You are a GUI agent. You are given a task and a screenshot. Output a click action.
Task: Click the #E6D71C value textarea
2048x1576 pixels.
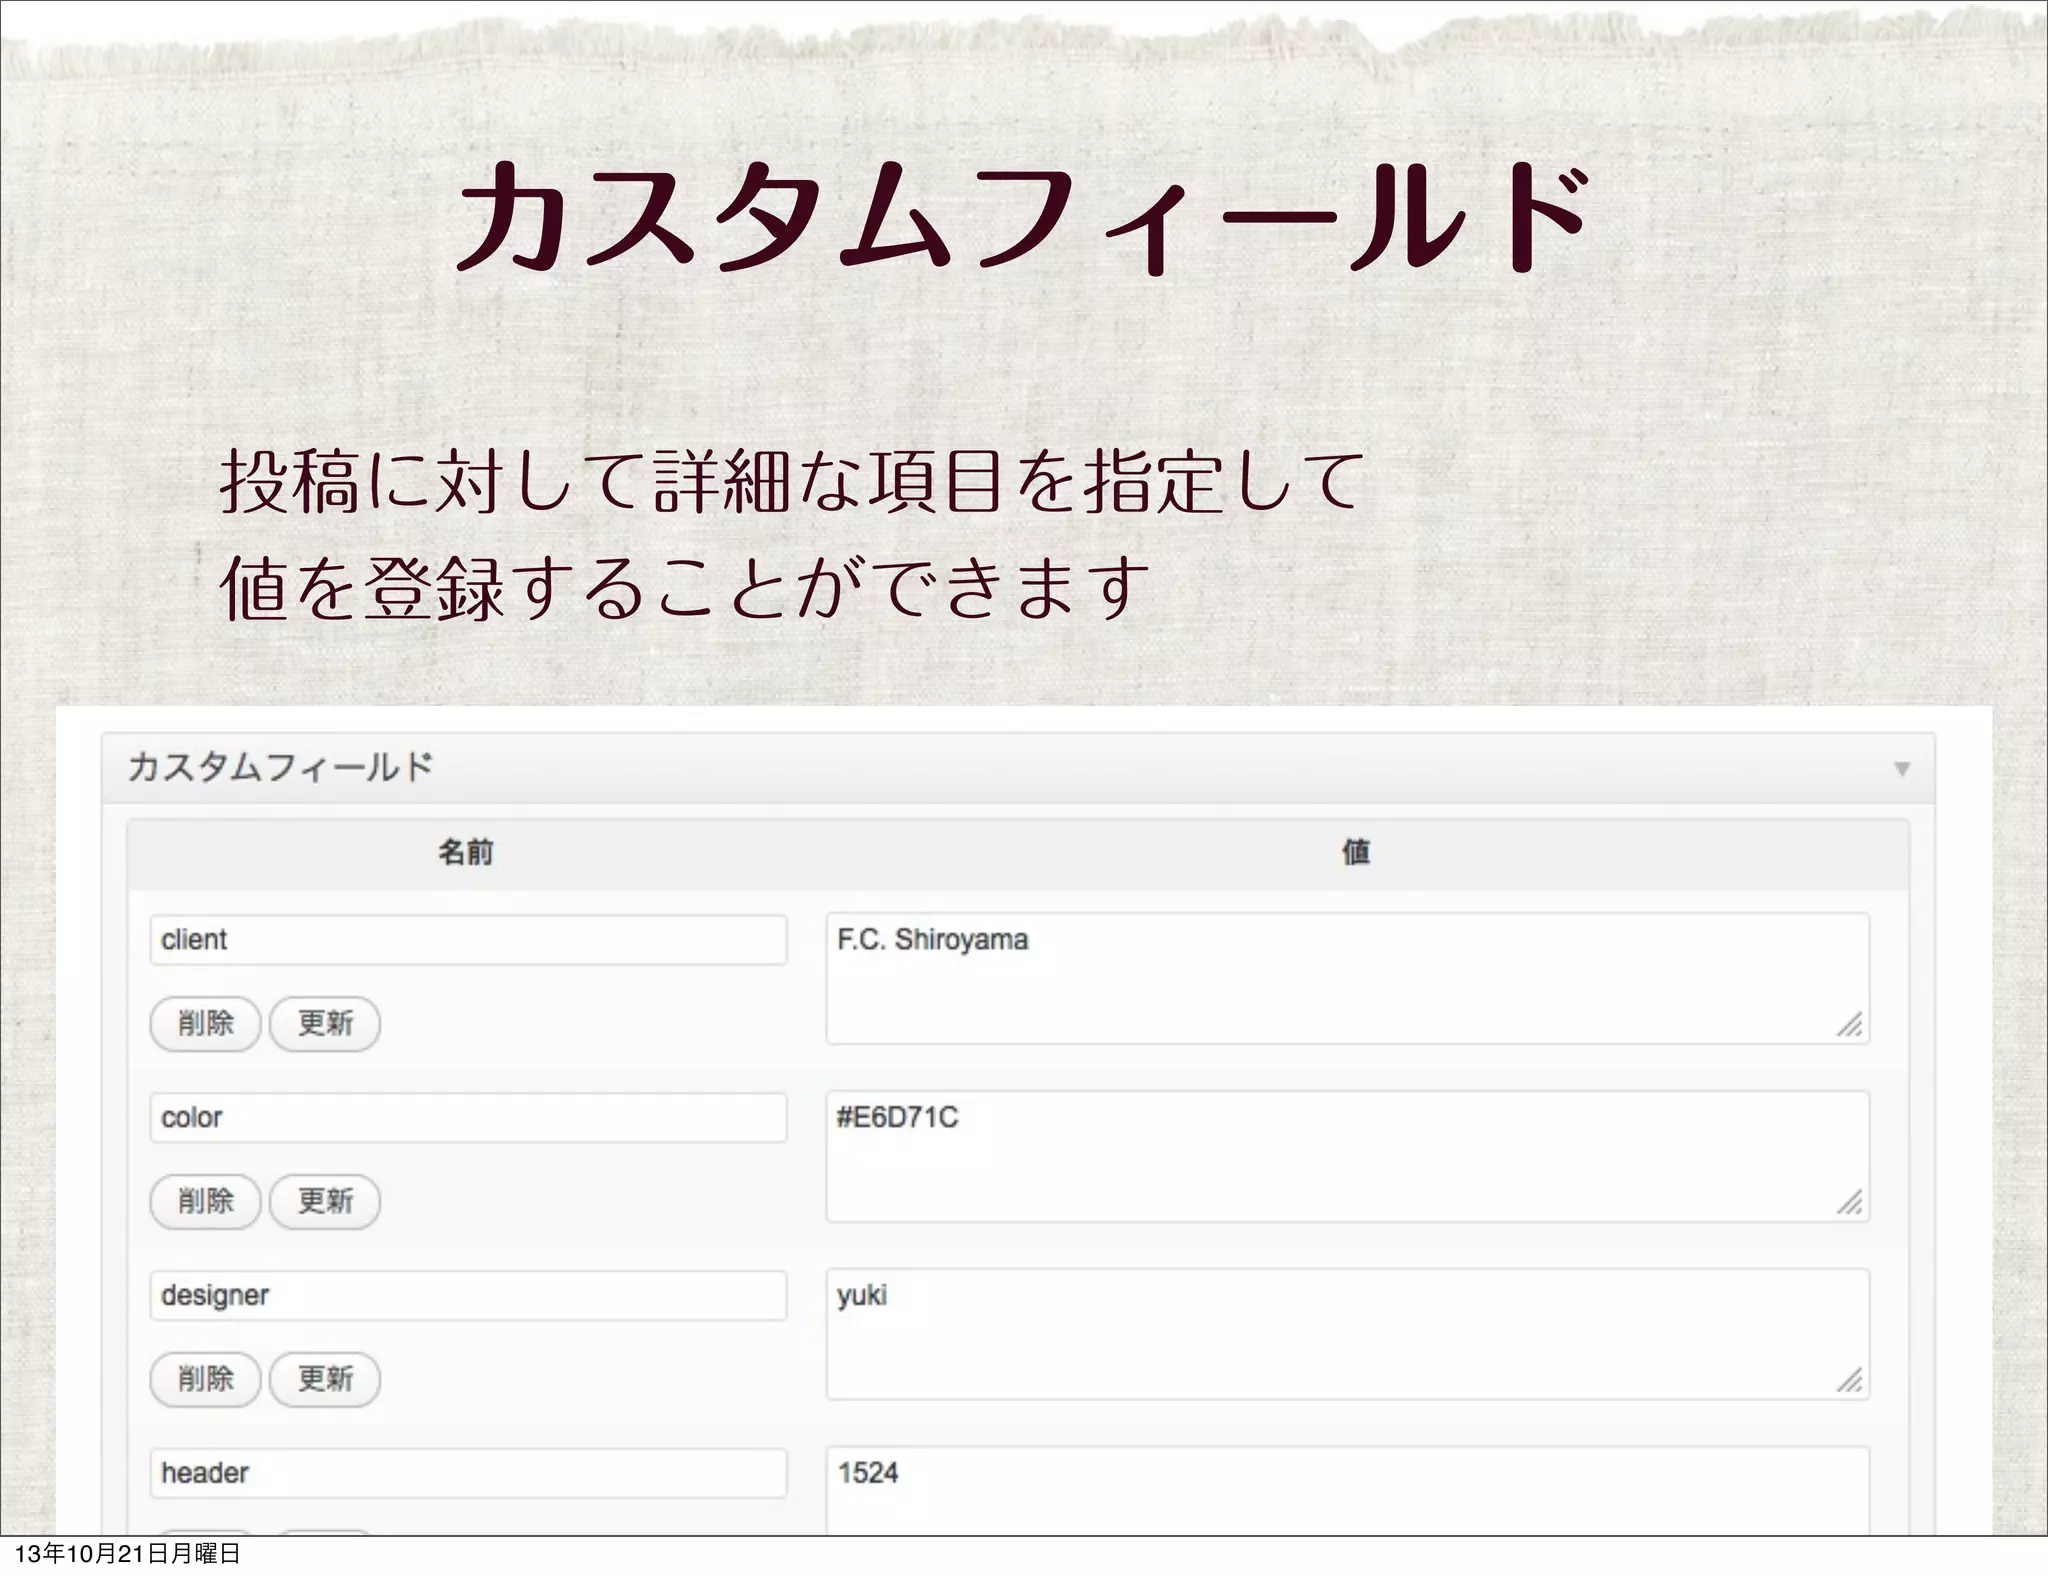1347,1156
